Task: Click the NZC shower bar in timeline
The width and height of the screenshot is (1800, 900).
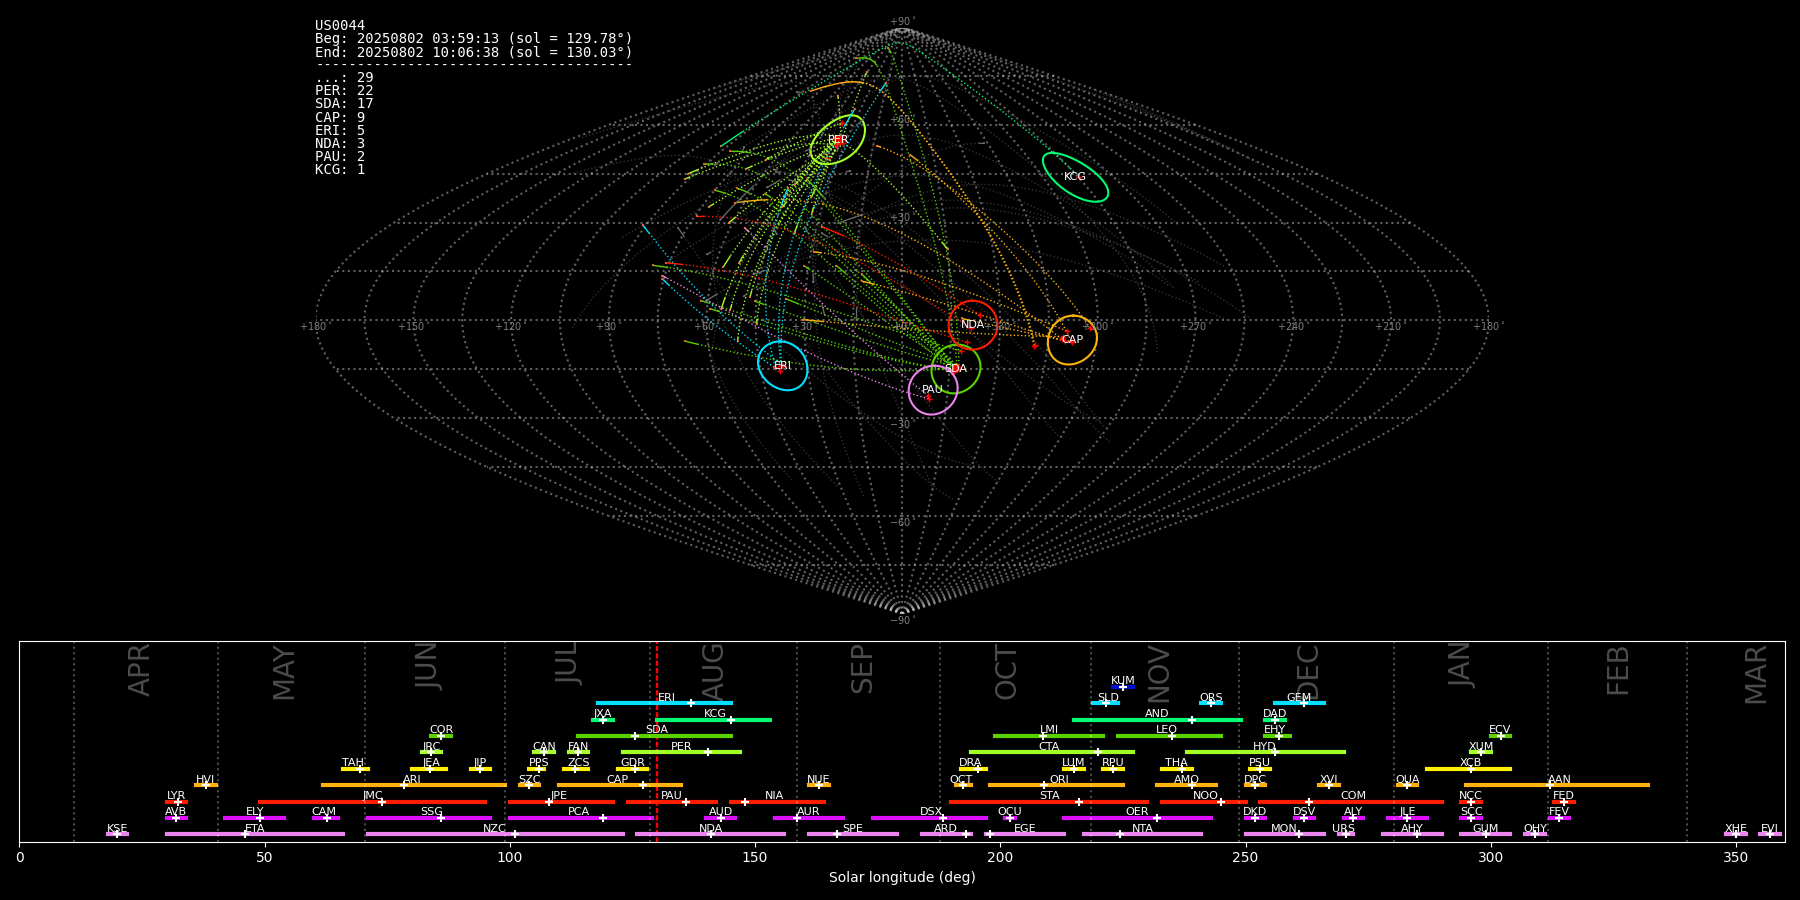Action: [x=495, y=834]
